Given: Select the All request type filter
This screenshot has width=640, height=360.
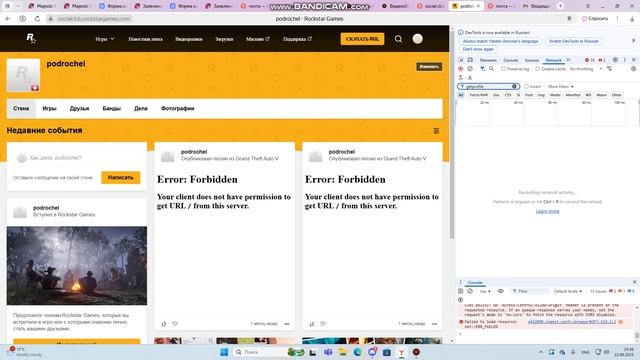Looking at the screenshot, I should click(x=461, y=95).
